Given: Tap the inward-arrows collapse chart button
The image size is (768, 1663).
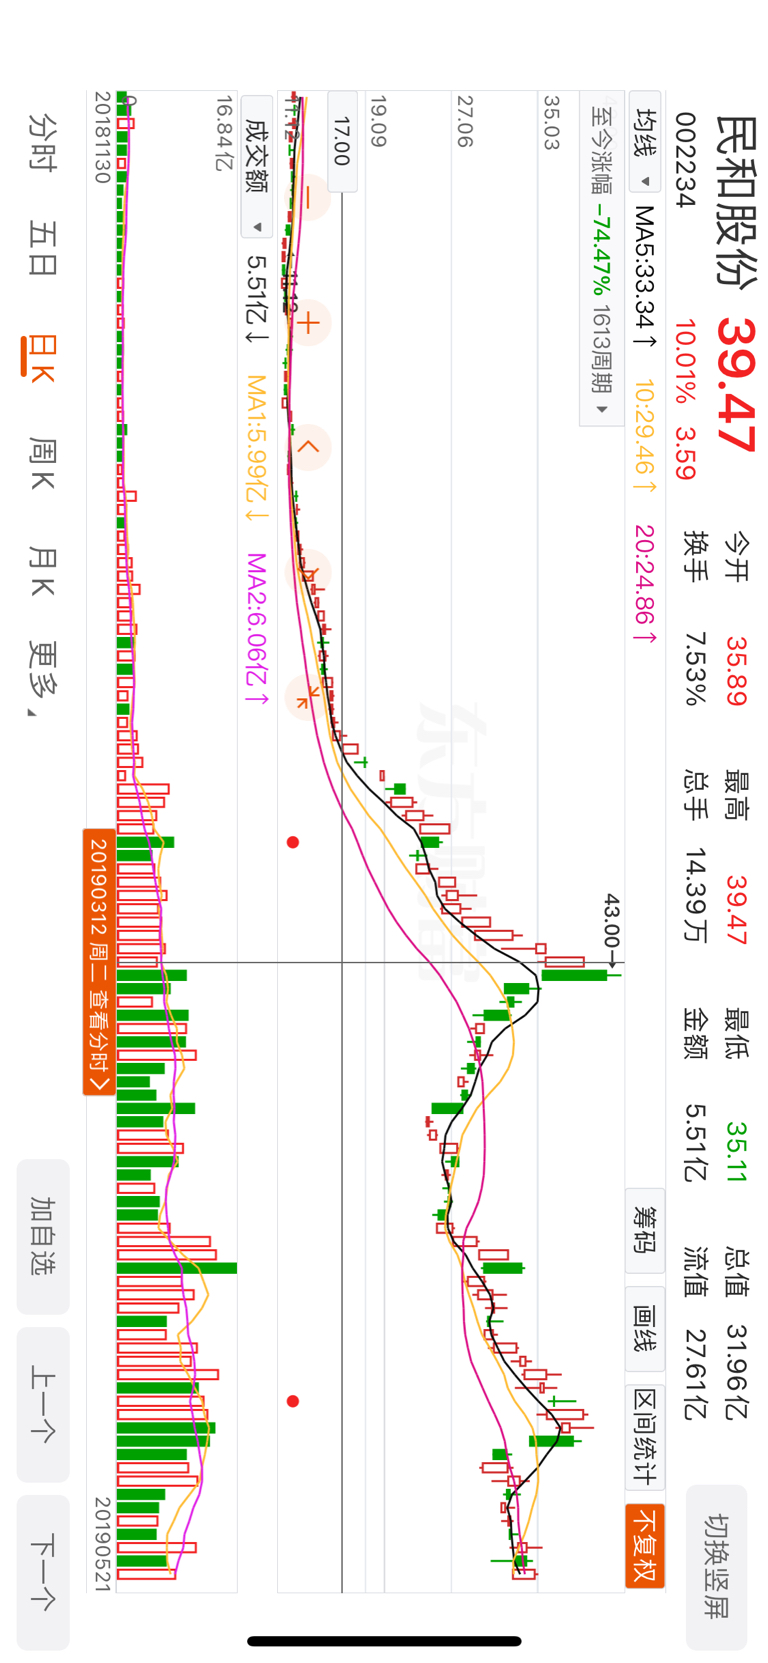Looking at the screenshot, I should click(309, 697).
